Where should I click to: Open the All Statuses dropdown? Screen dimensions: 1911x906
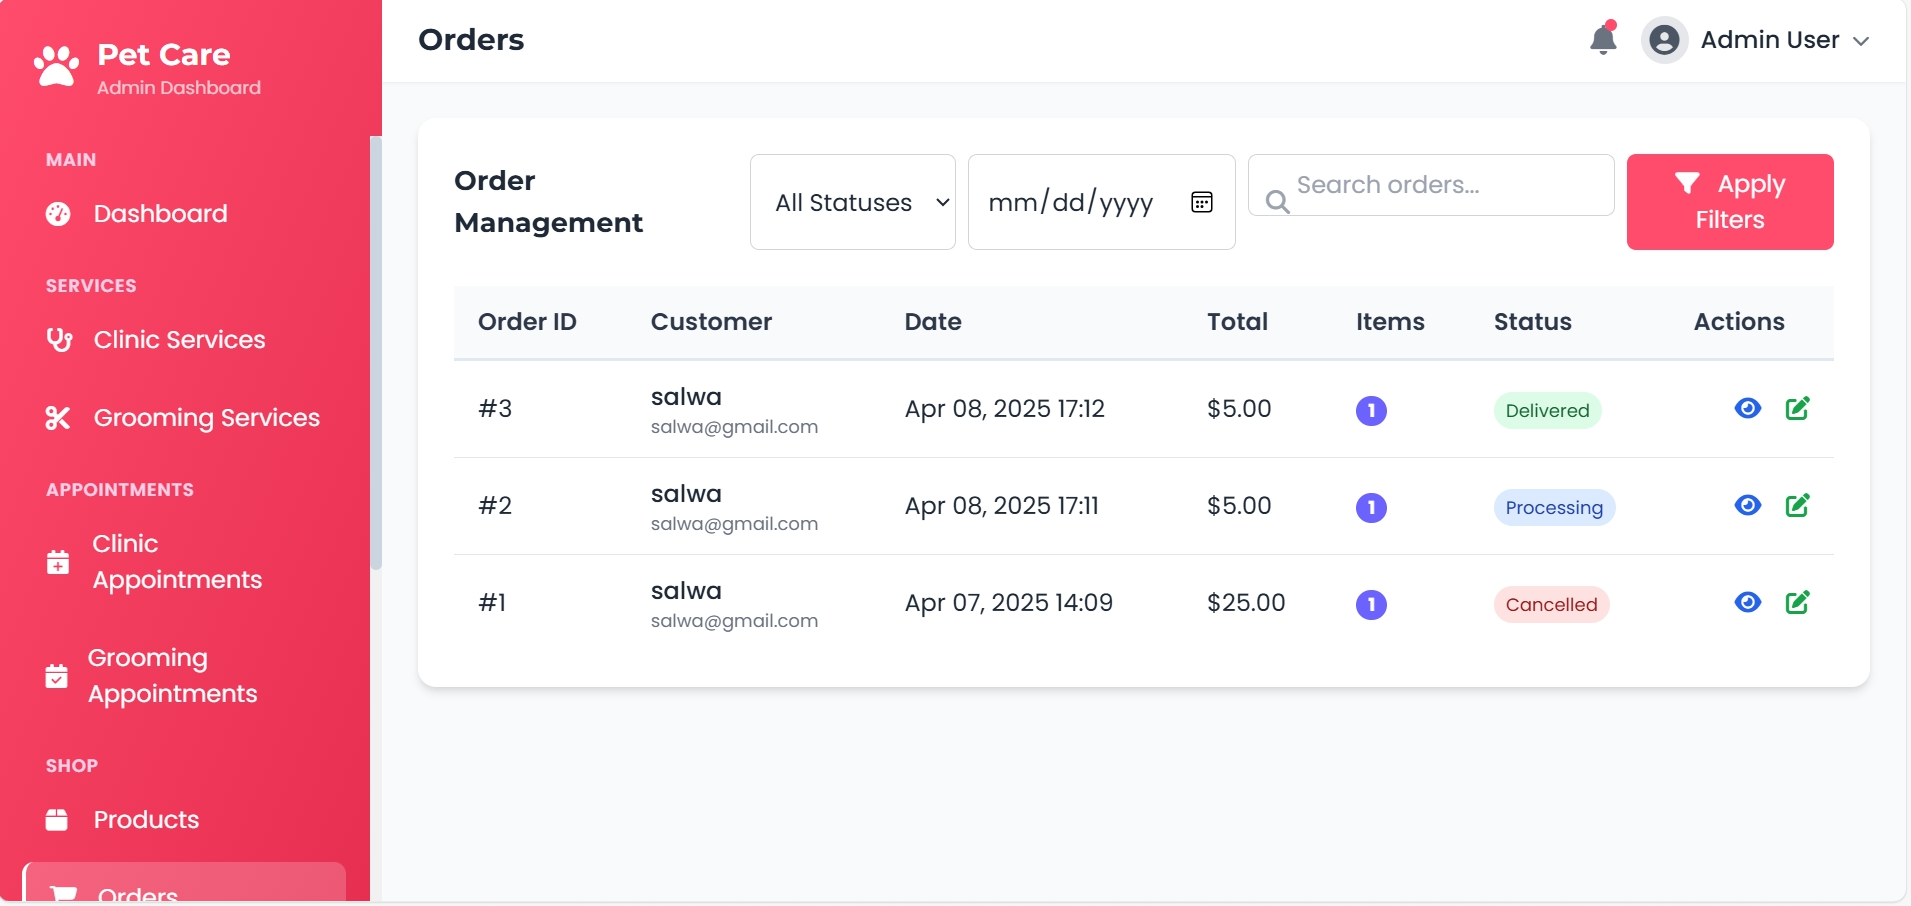(852, 202)
